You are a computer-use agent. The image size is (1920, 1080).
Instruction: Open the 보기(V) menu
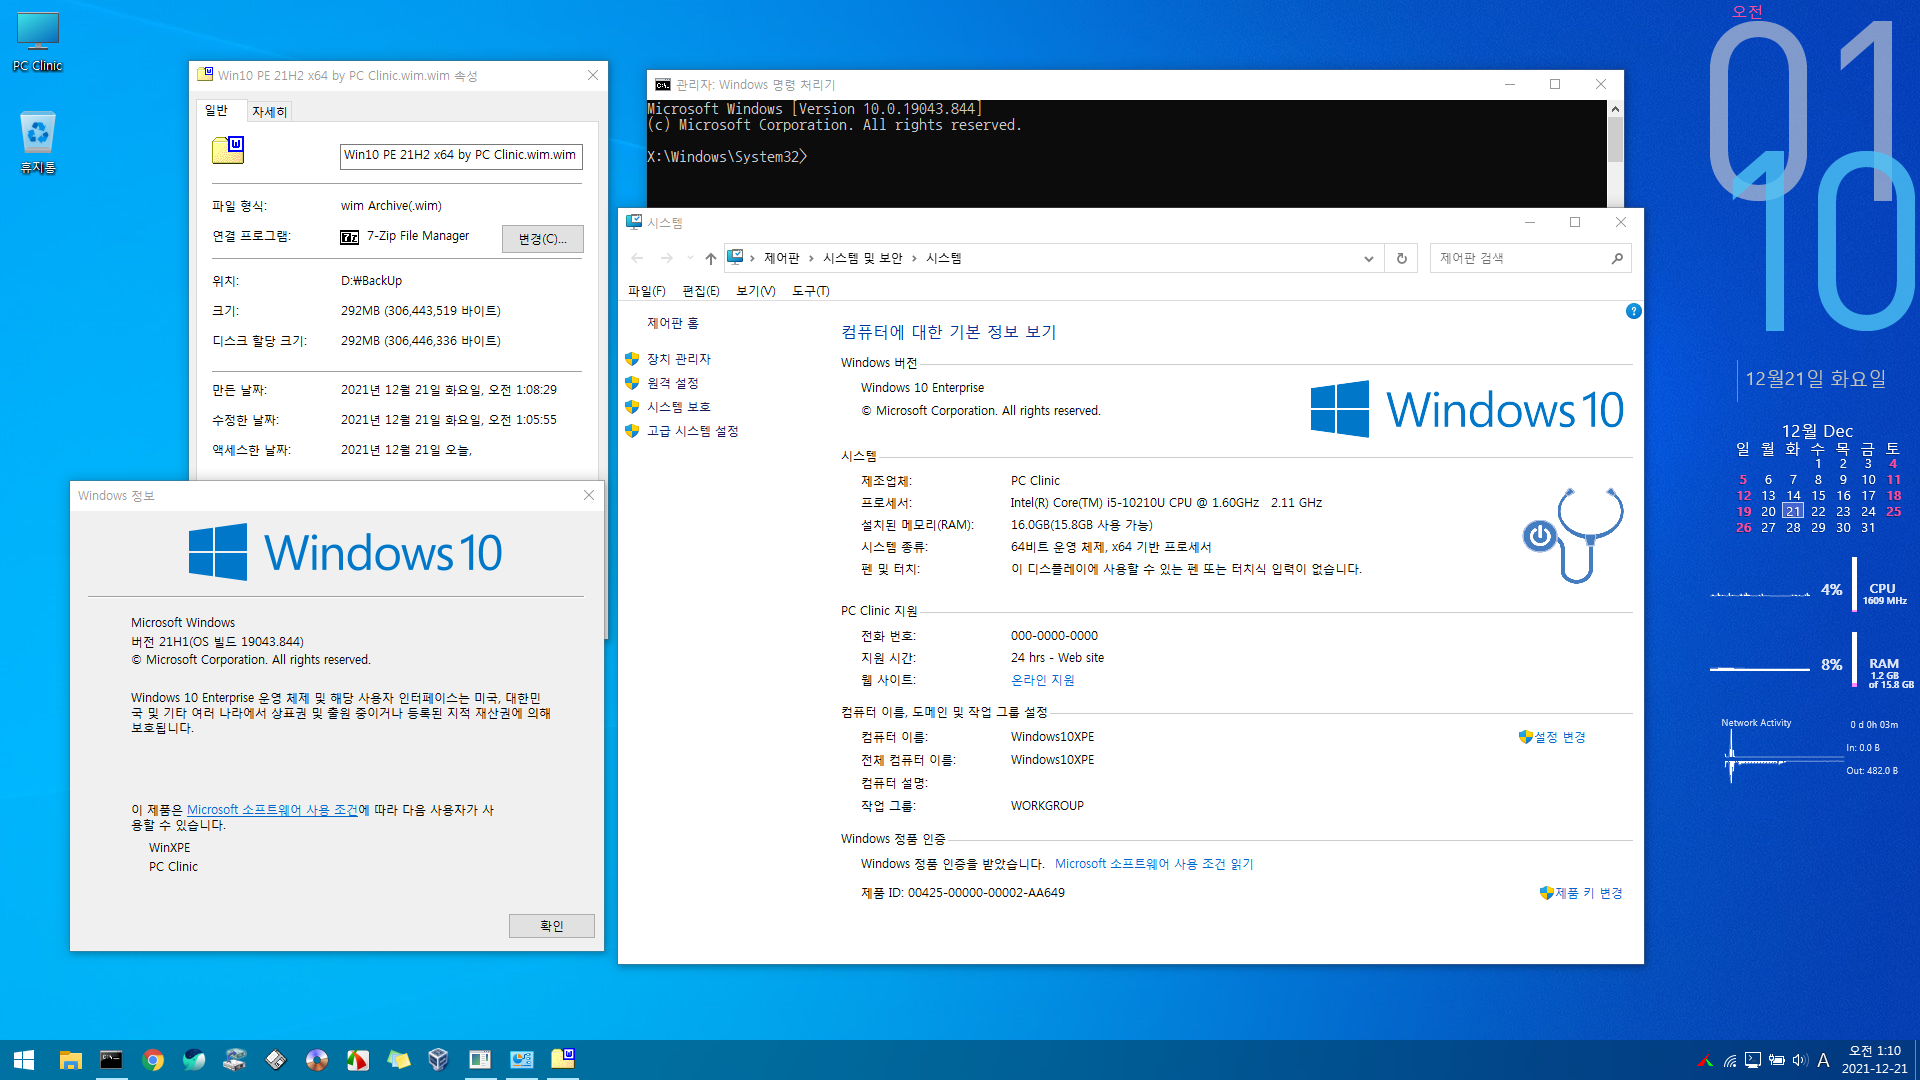pos(756,291)
